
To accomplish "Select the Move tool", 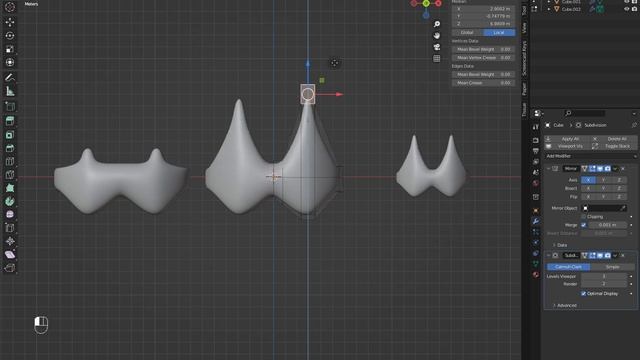I will coord(10,22).
